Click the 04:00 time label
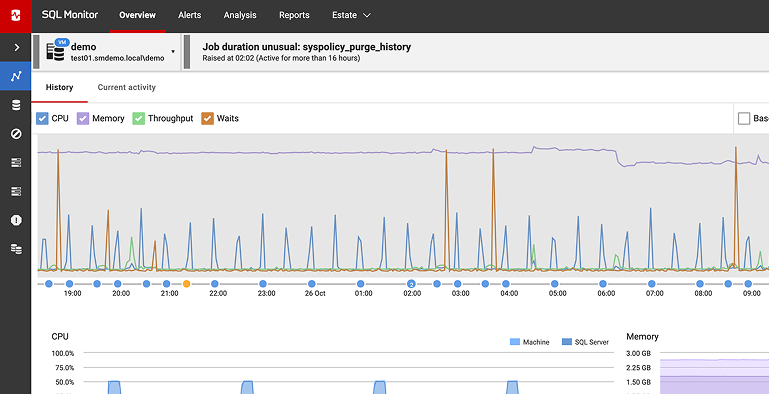This screenshot has width=769, height=394. (x=509, y=293)
